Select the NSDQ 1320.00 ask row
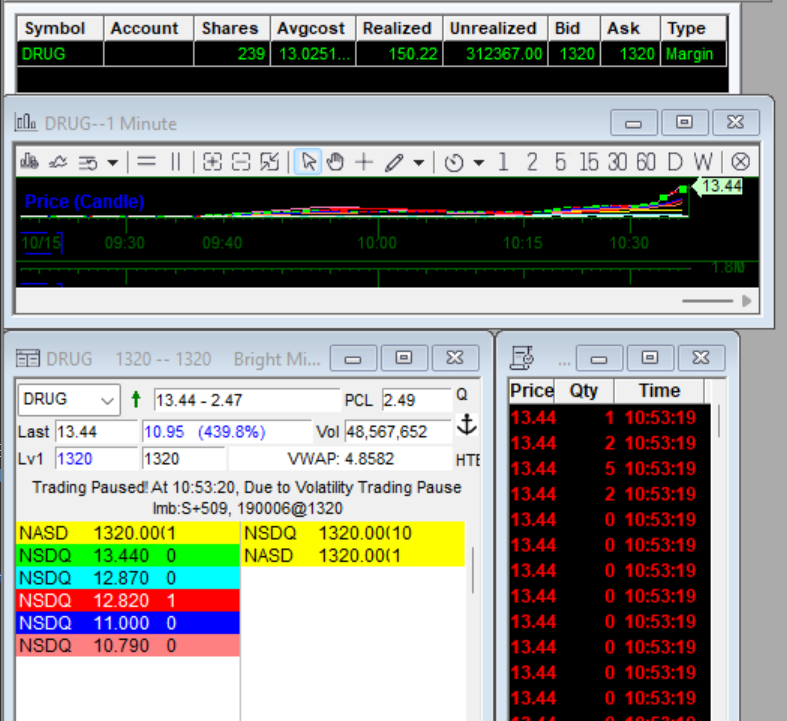Screen dimensions: 787x721 pyautogui.click(x=353, y=533)
